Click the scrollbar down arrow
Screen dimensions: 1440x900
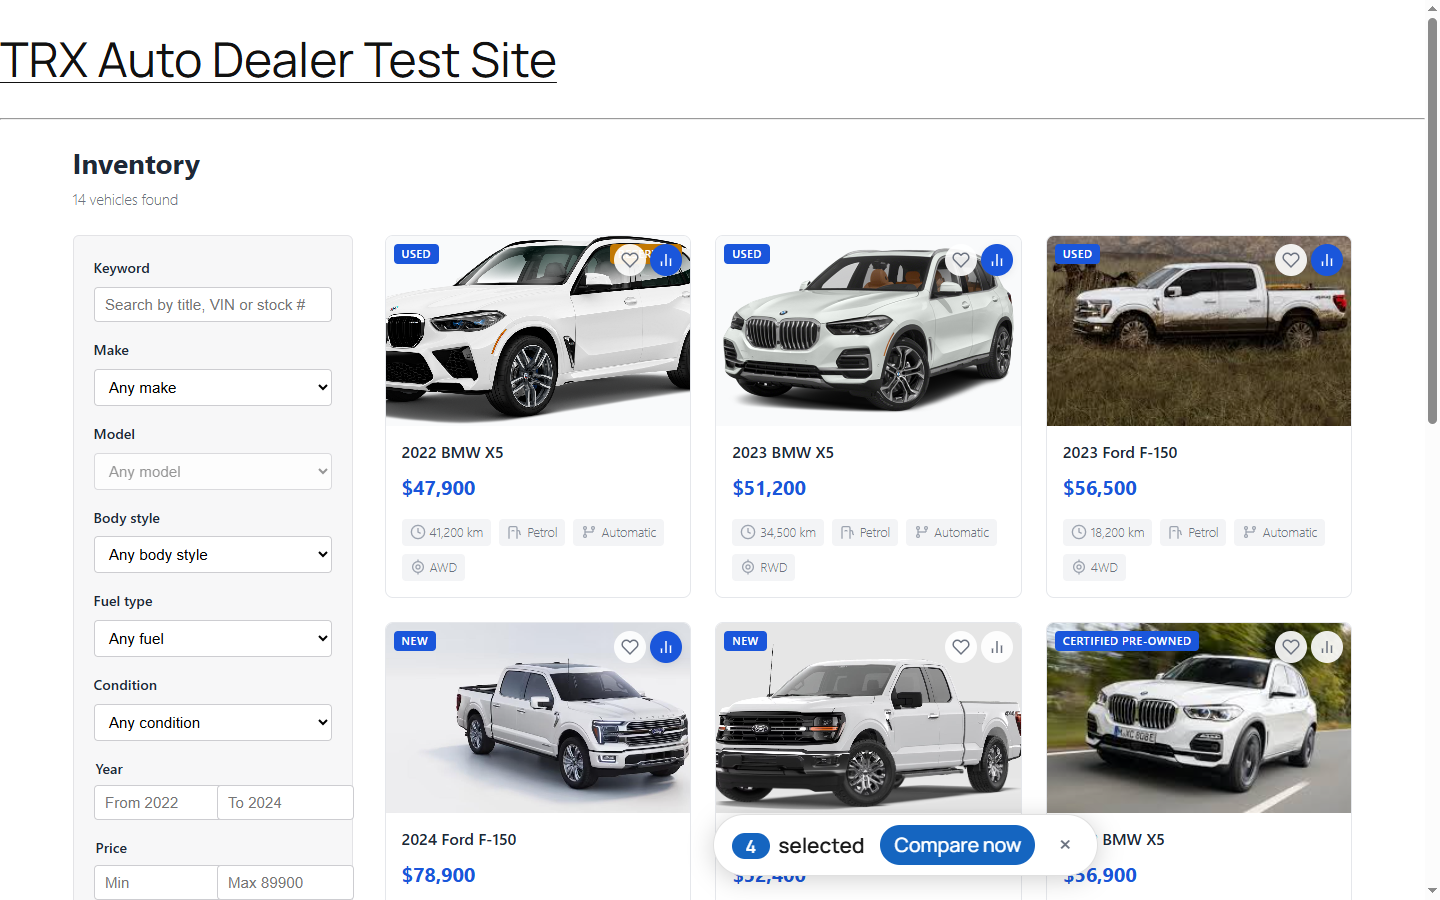coord(1432,891)
